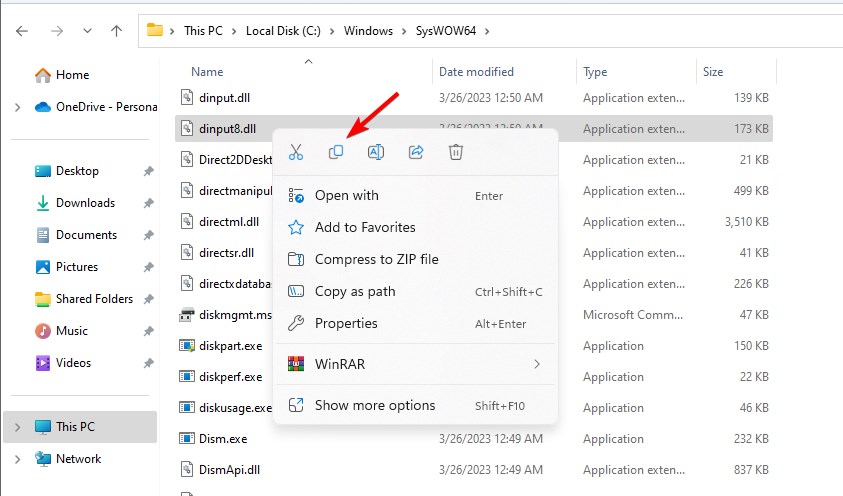Open Music in the sidebar

pyautogui.click(x=61, y=331)
